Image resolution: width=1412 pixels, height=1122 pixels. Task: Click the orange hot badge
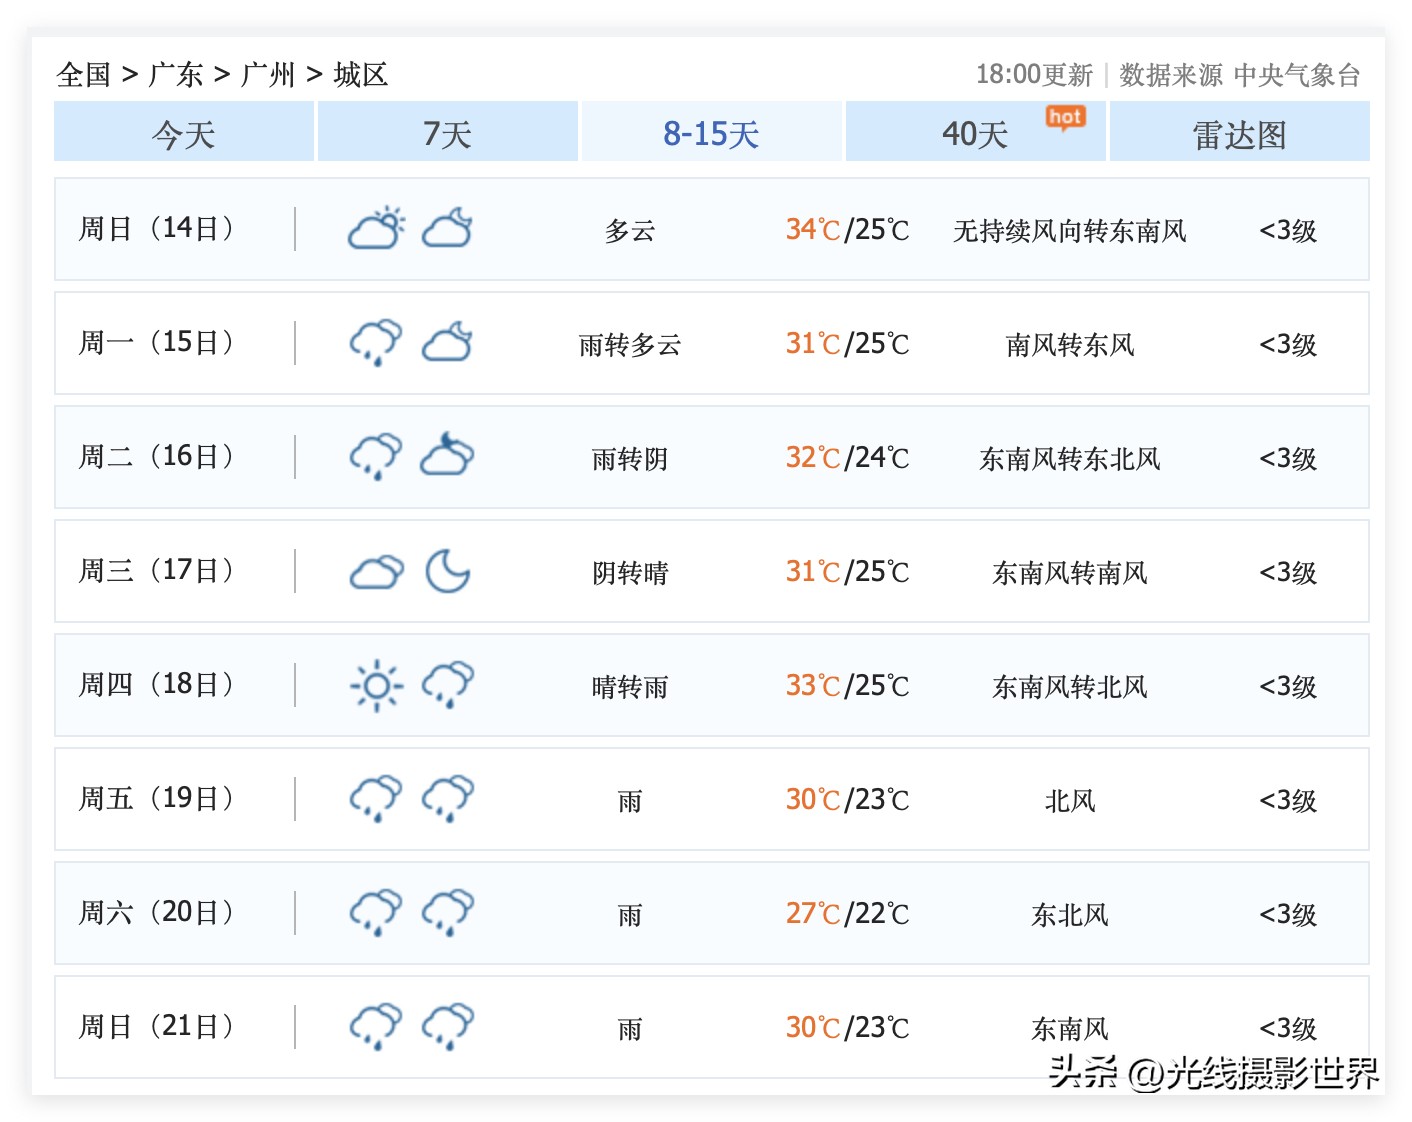(x=1065, y=118)
